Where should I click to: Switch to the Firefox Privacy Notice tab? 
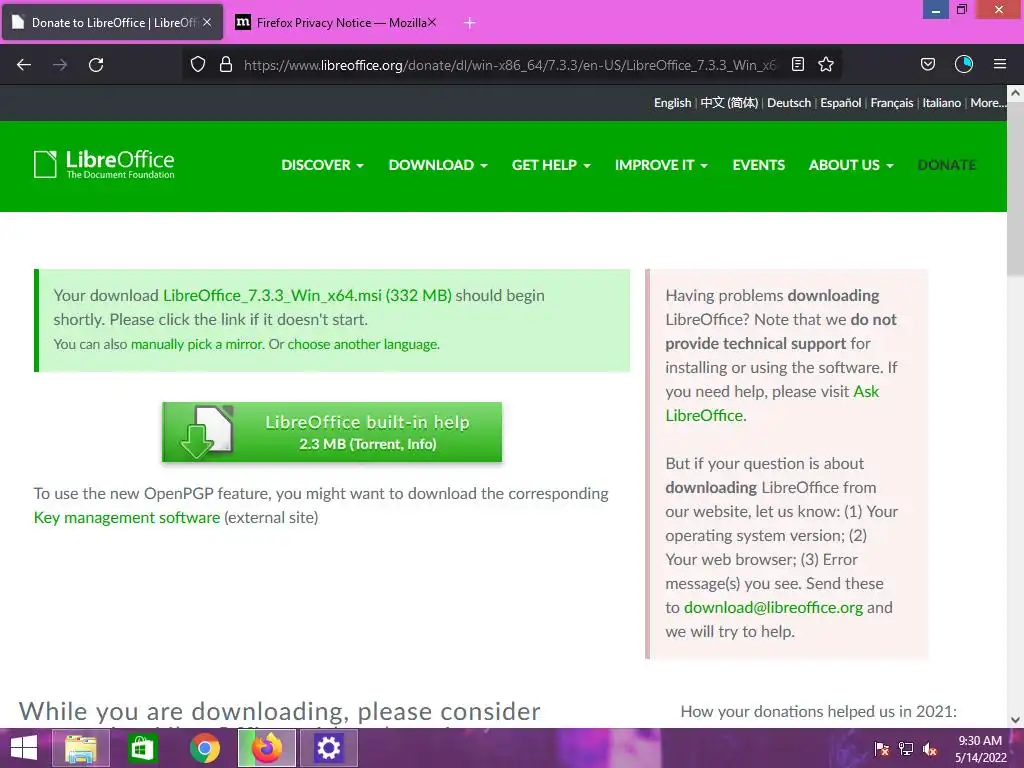point(335,23)
